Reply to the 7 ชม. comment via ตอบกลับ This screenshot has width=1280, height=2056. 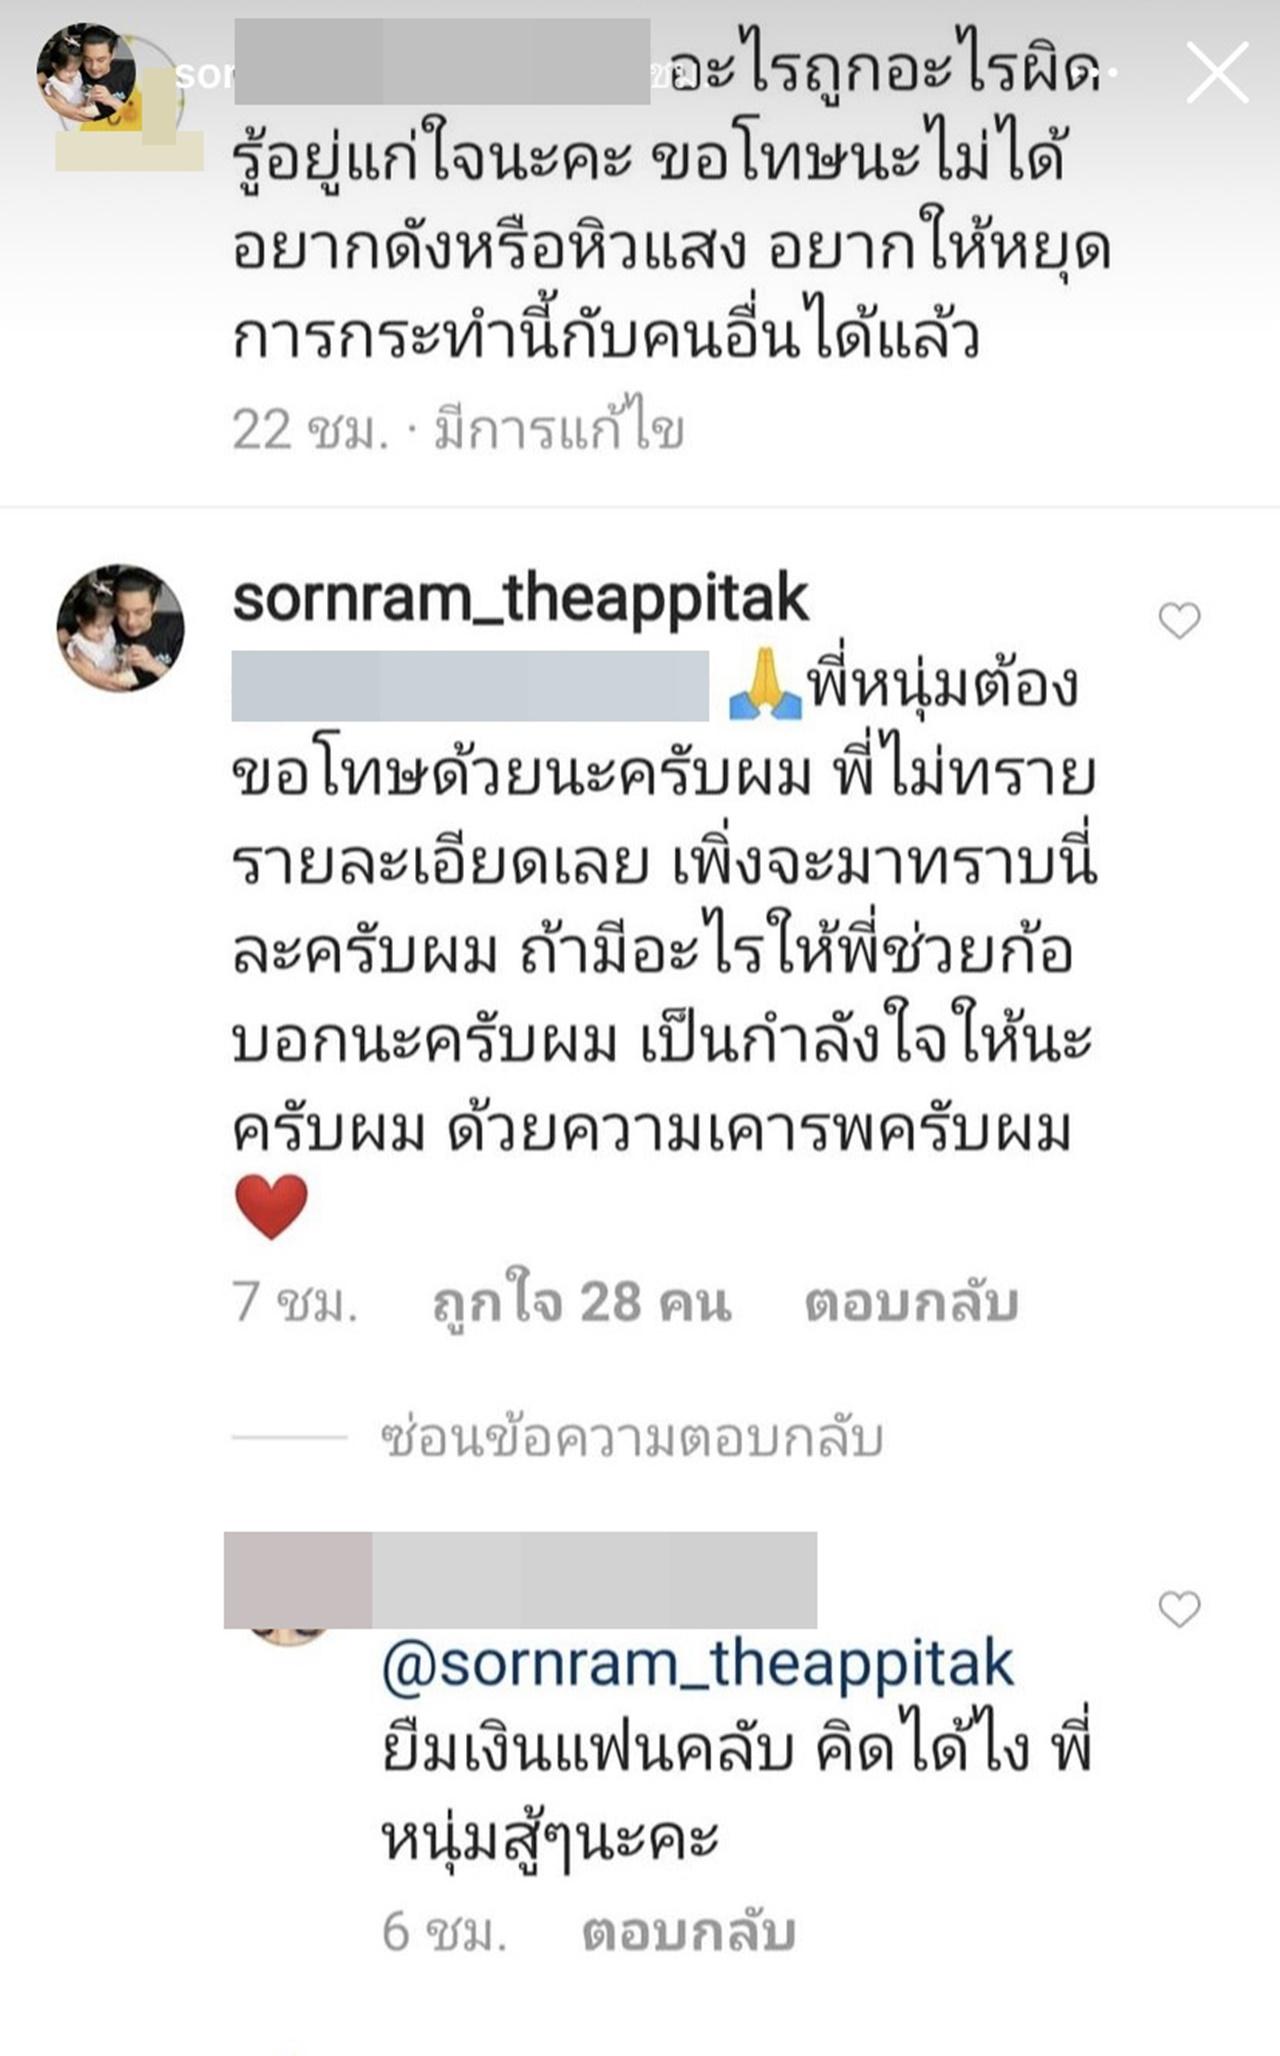click(911, 1303)
